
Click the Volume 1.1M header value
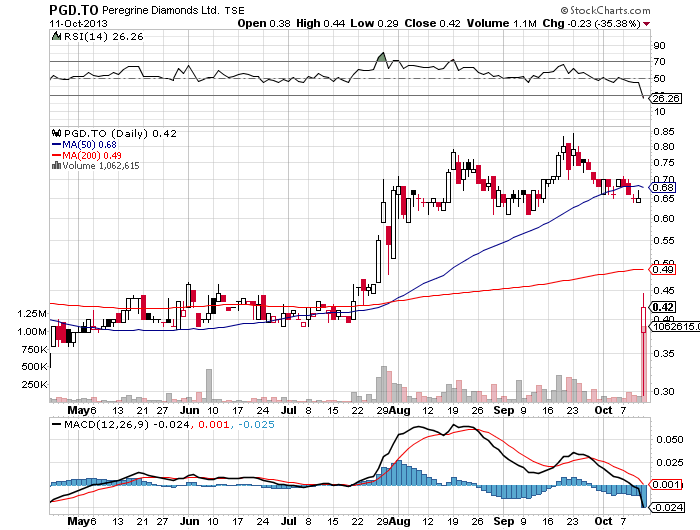[x=501, y=23]
